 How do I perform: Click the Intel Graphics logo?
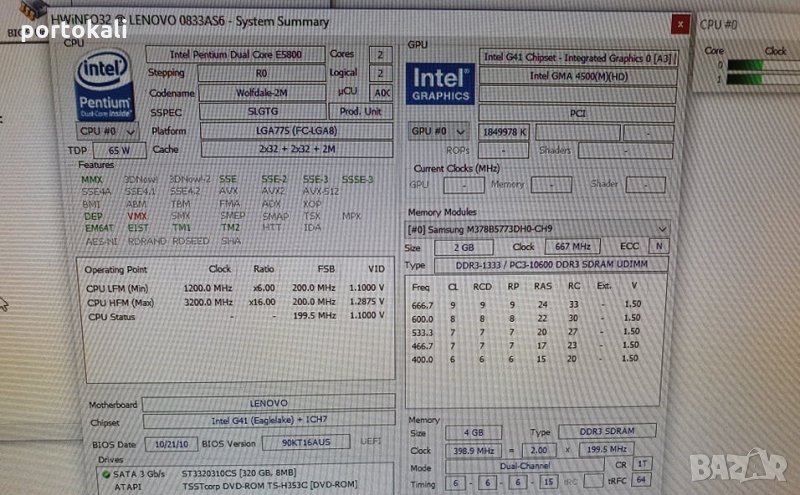point(441,84)
